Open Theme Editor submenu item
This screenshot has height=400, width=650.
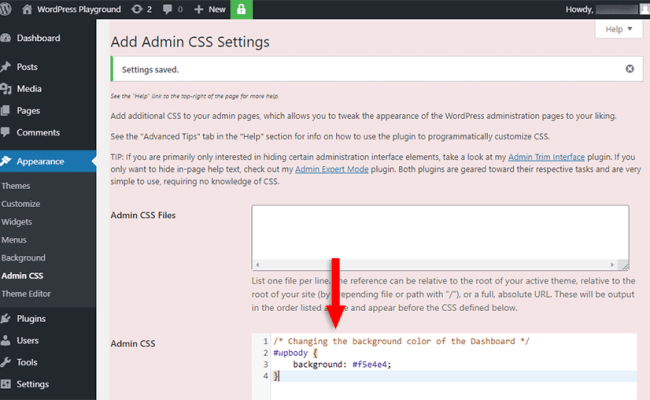(x=26, y=293)
